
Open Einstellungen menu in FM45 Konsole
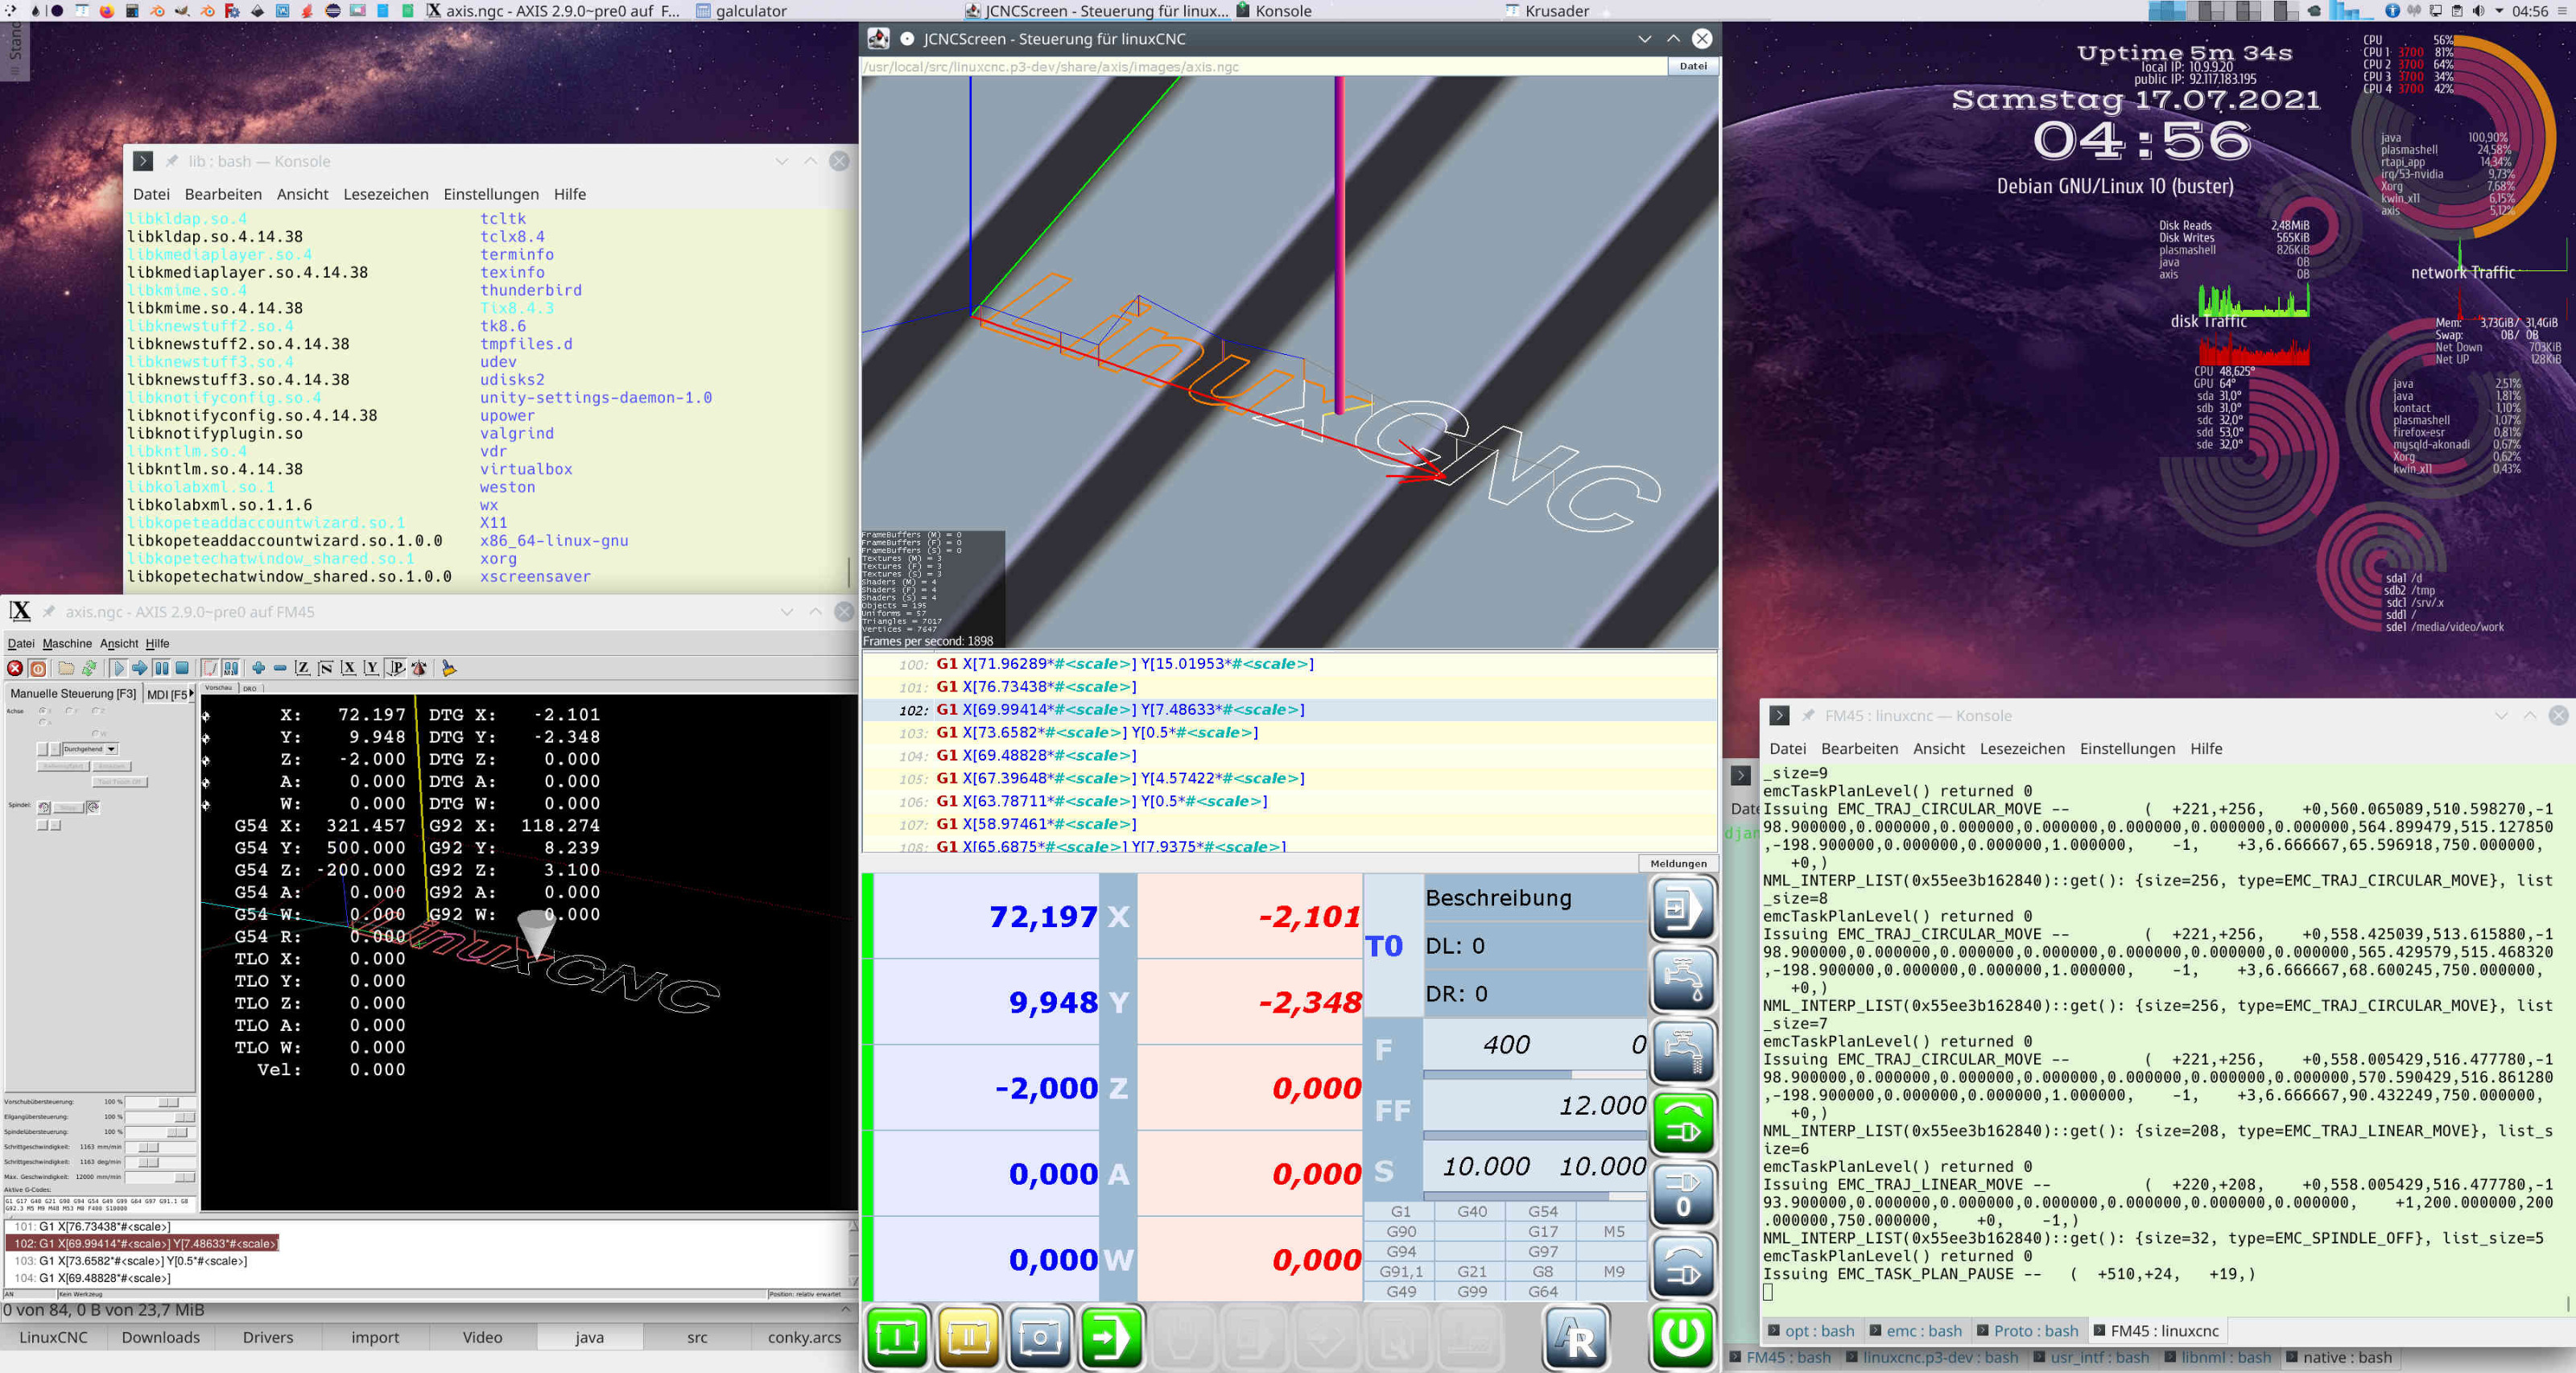click(x=2127, y=748)
